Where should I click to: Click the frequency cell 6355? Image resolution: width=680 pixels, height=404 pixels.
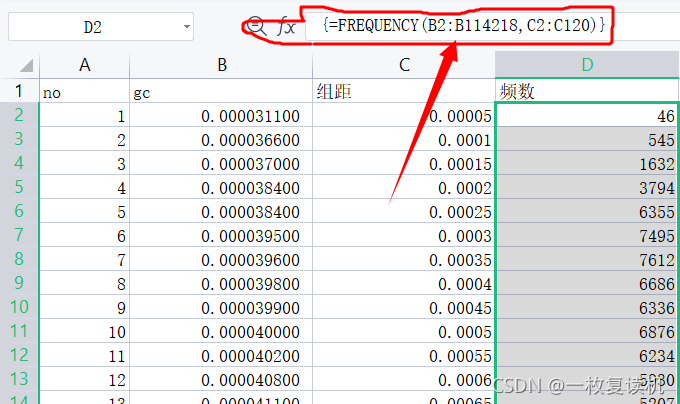coord(587,211)
